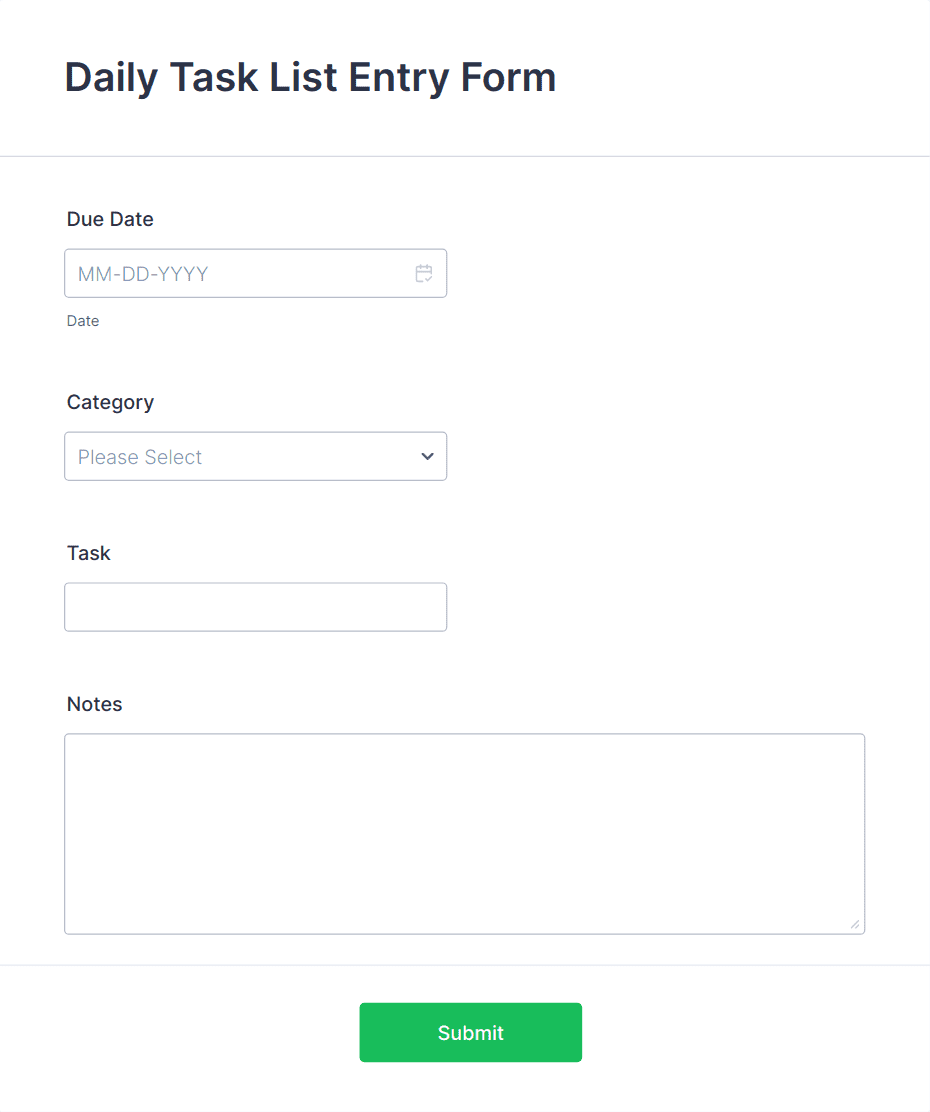Click inside the Due Date MM-DD-YYYY field
930x1112 pixels.
click(200, 273)
